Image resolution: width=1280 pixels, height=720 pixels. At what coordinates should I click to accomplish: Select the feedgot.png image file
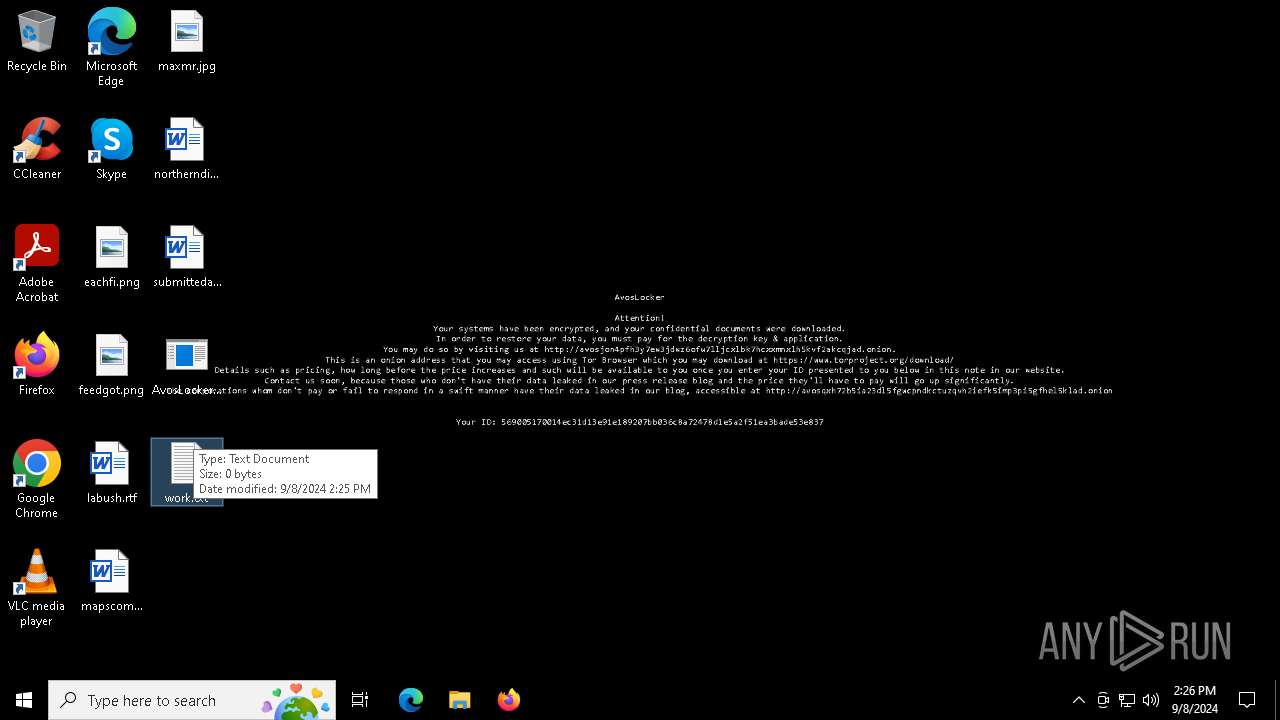pos(111,366)
